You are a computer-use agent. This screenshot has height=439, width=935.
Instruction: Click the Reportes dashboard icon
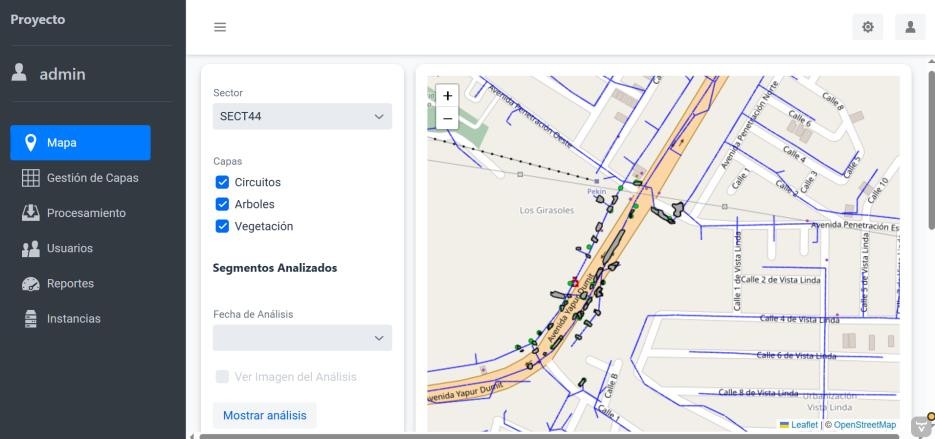[x=30, y=284]
